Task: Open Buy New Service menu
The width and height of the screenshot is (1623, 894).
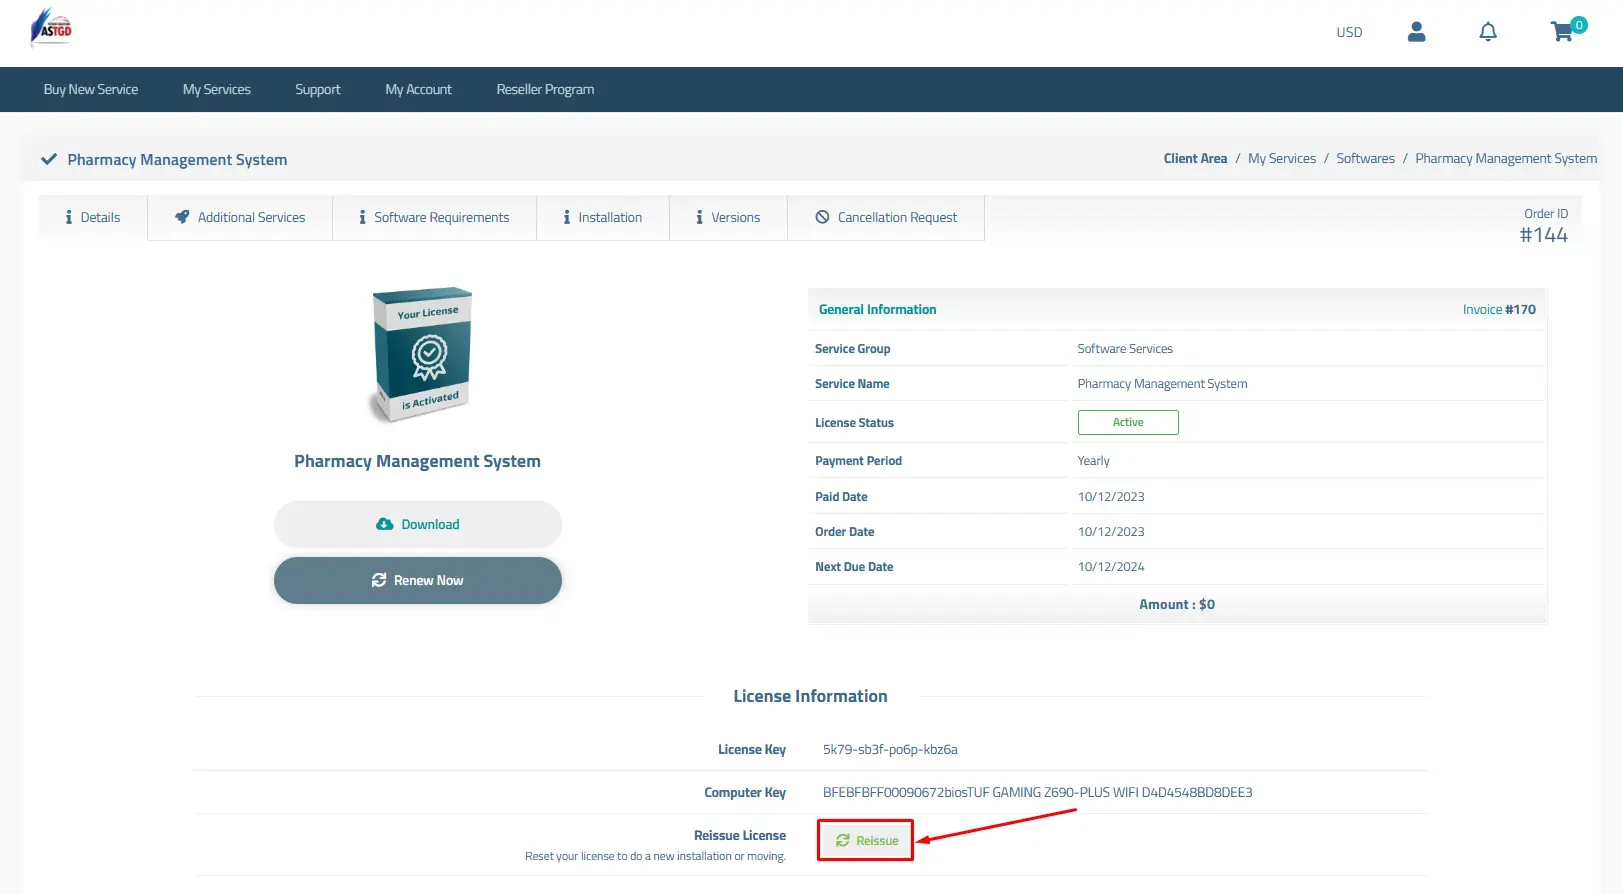Action: (x=91, y=89)
